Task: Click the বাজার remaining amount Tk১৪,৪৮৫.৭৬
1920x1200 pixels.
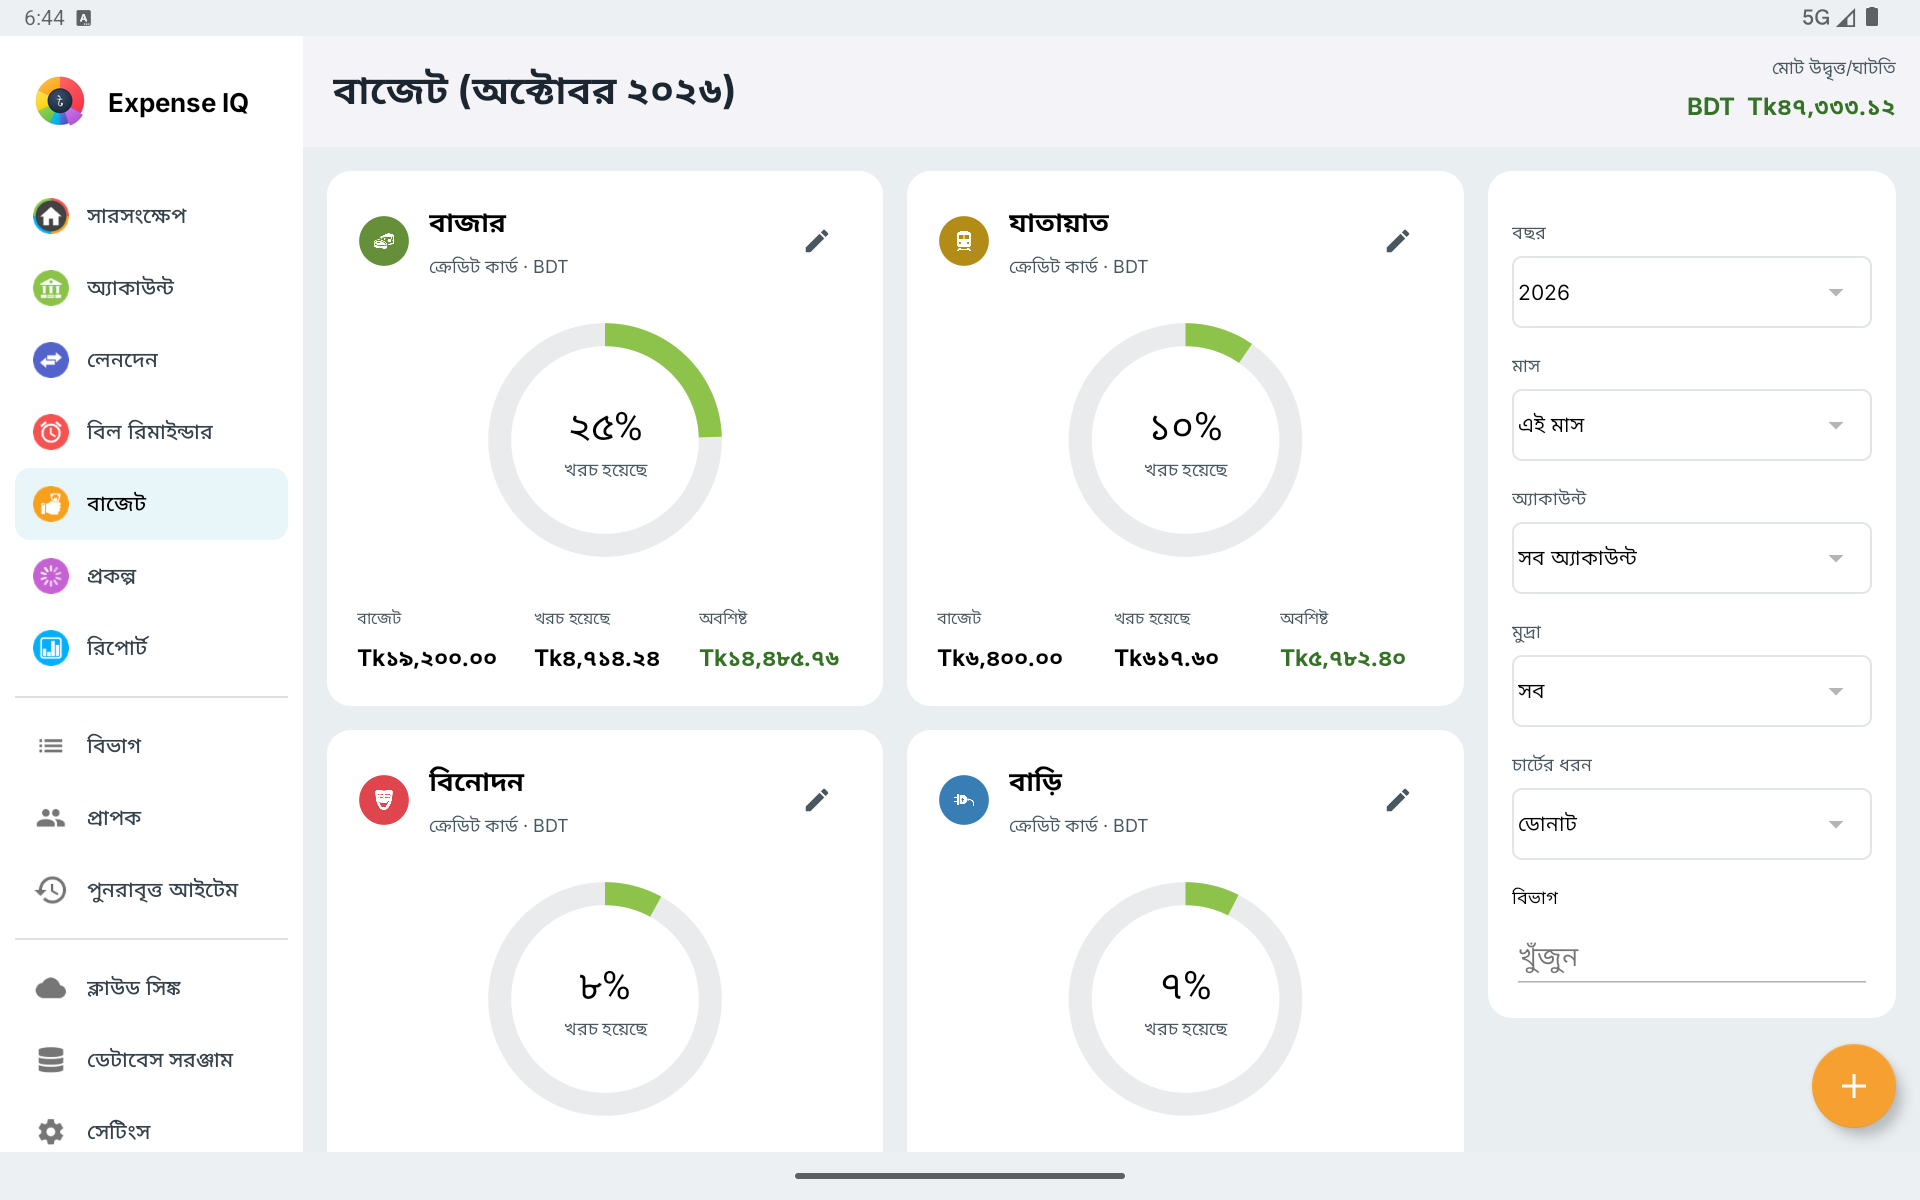Action: pos(769,658)
